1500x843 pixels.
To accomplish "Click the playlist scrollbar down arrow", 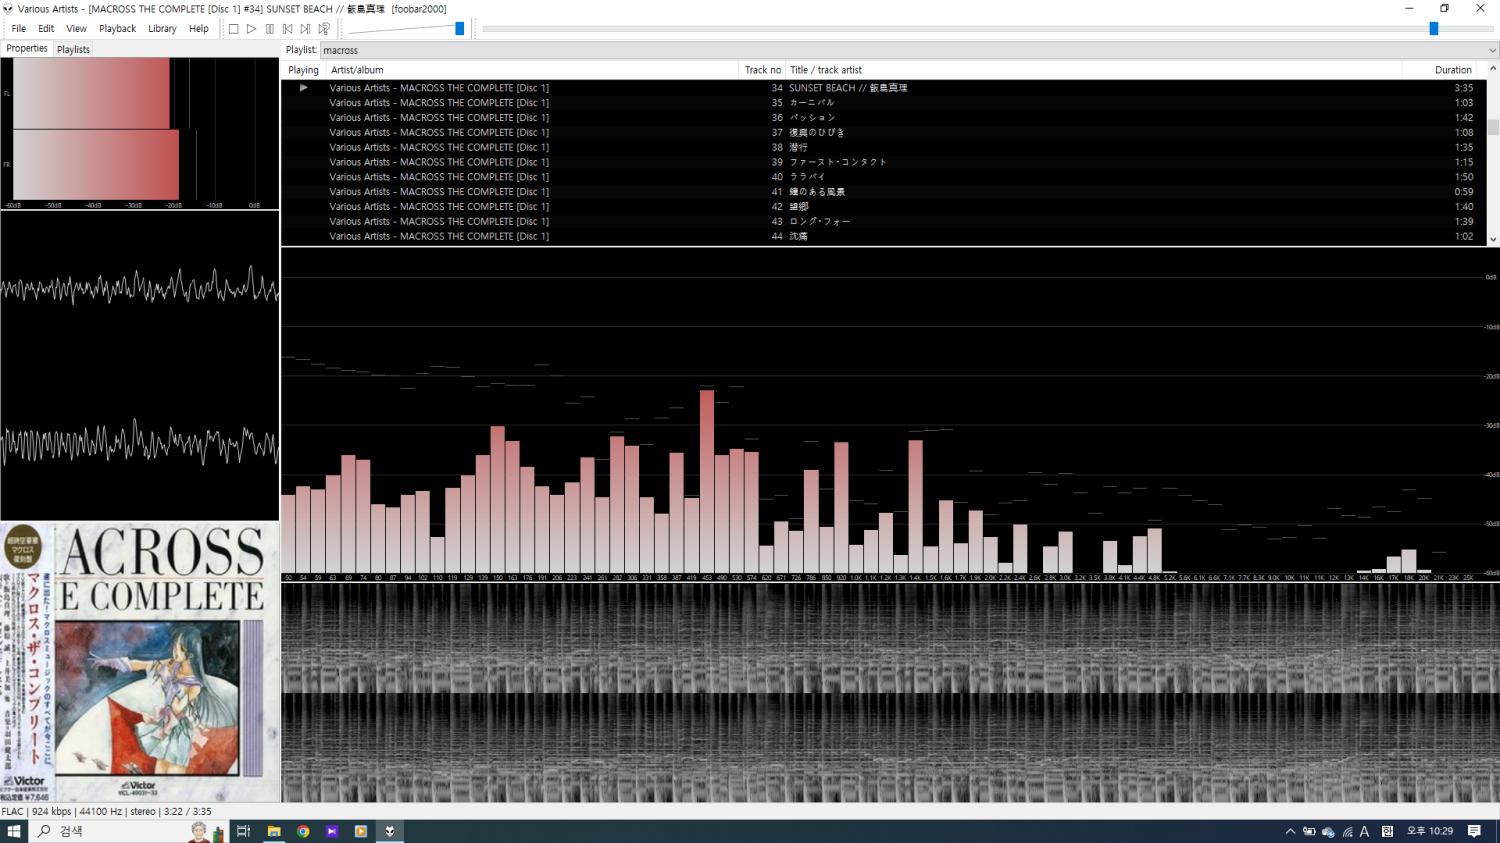I will coord(1493,239).
